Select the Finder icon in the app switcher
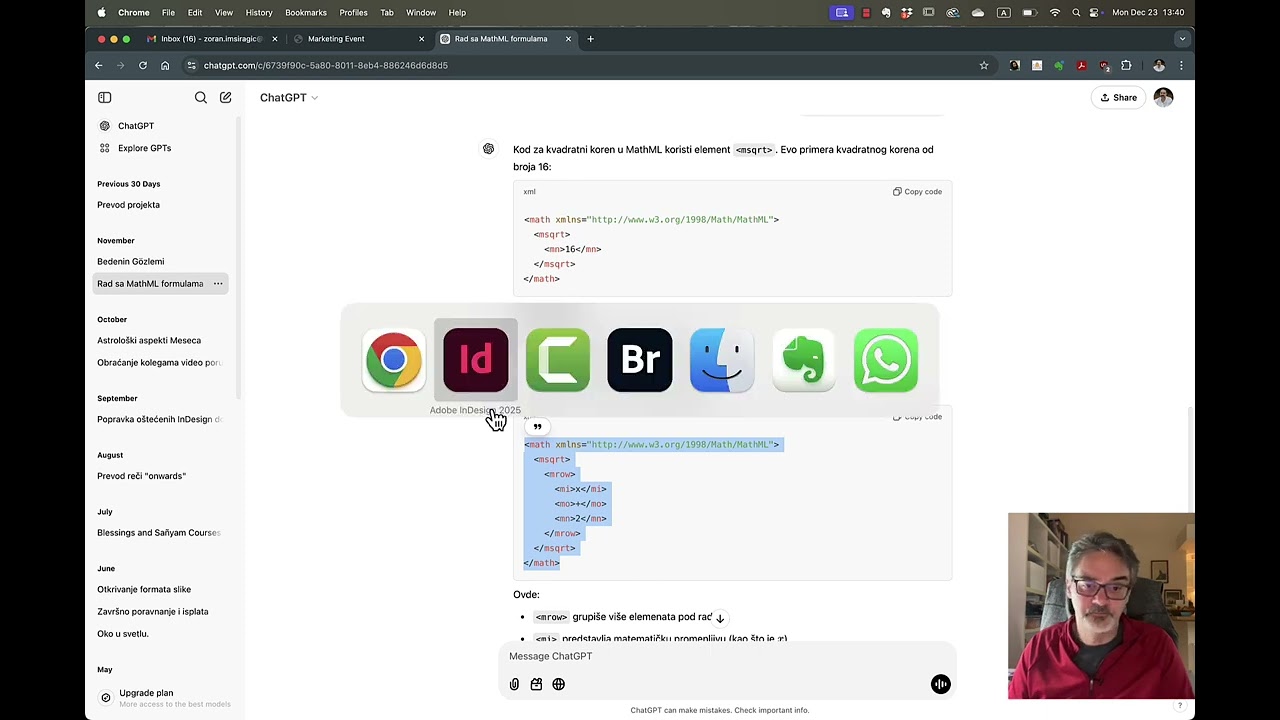 (721, 359)
